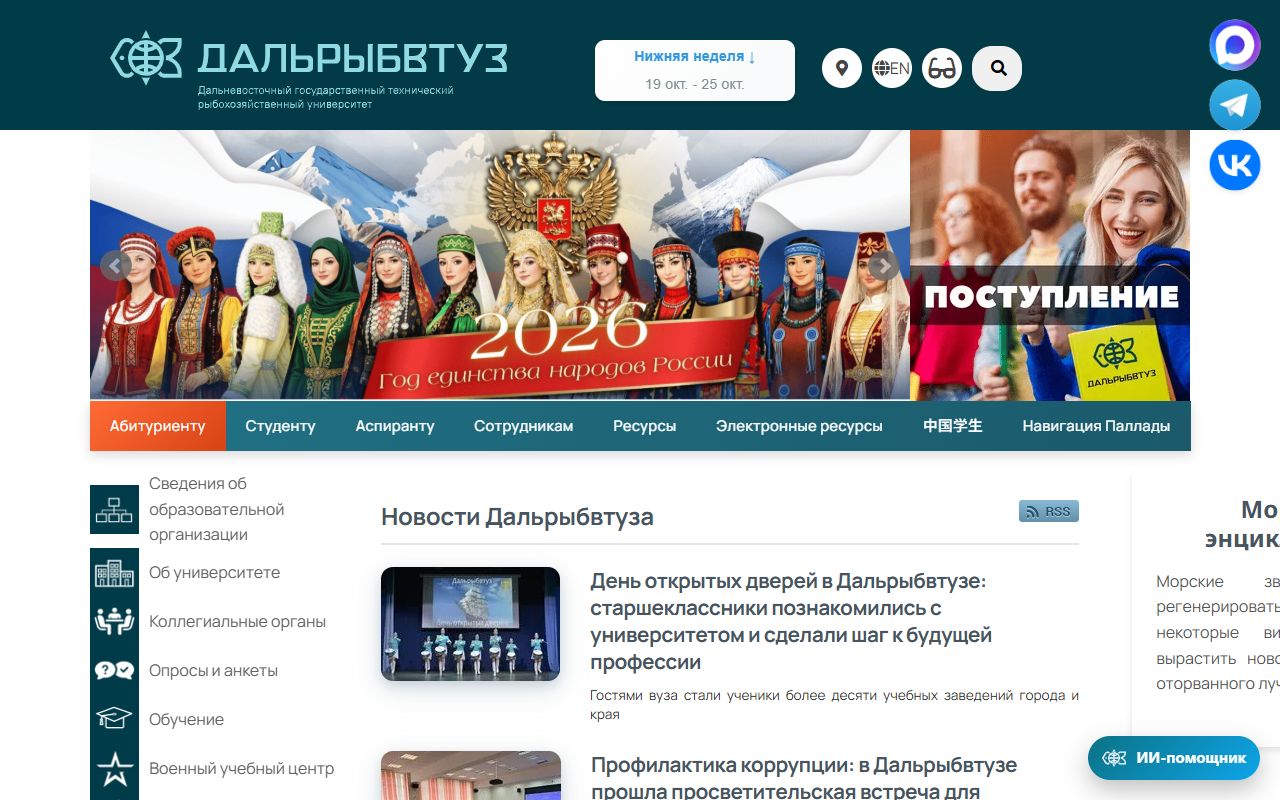Open the map location pin icon
The height and width of the screenshot is (800, 1280).
pyautogui.click(x=842, y=69)
